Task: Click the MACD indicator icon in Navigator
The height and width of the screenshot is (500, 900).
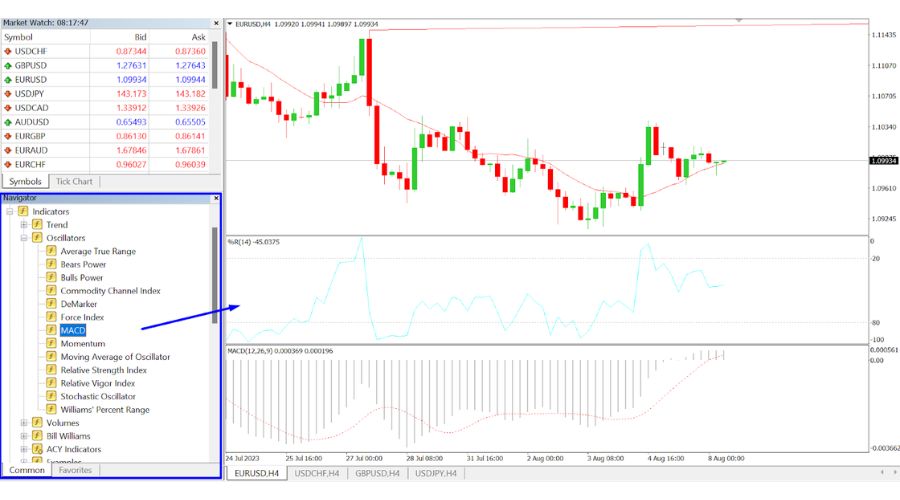Action: tap(51, 330)
